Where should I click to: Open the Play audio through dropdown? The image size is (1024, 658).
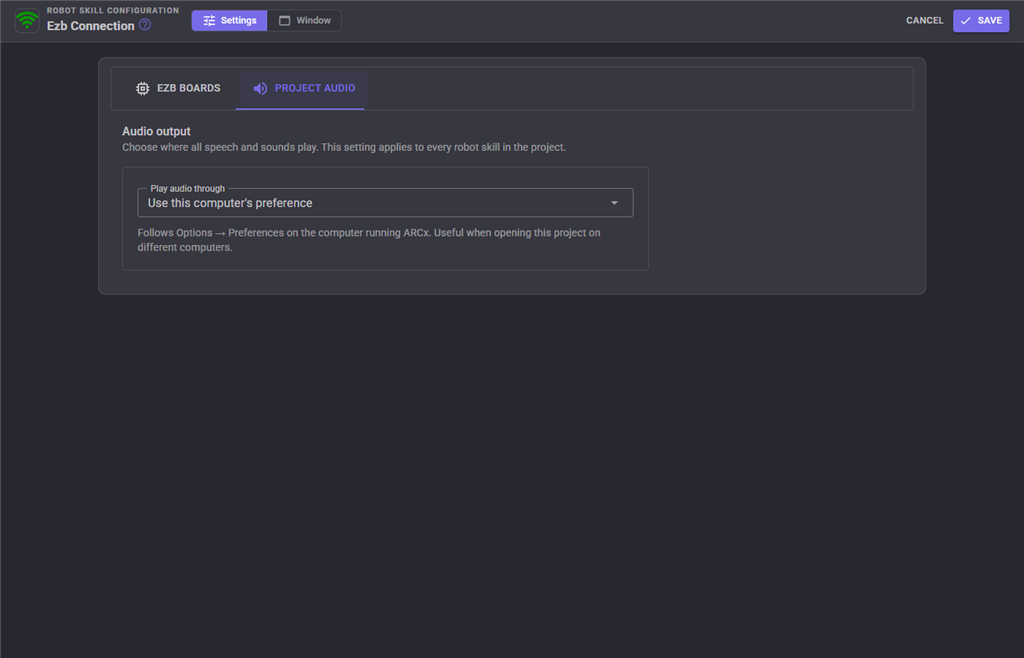(385, 203)
